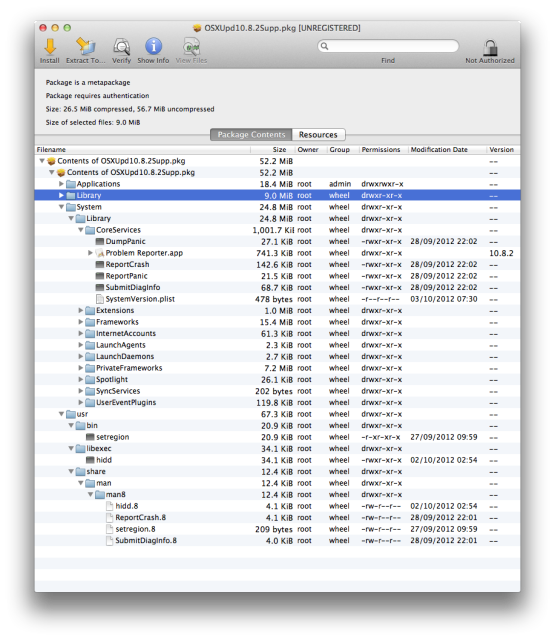Expand the SyncServices folder triangle
This screenshot has width=555, height=640.
[x=81, y=391]
